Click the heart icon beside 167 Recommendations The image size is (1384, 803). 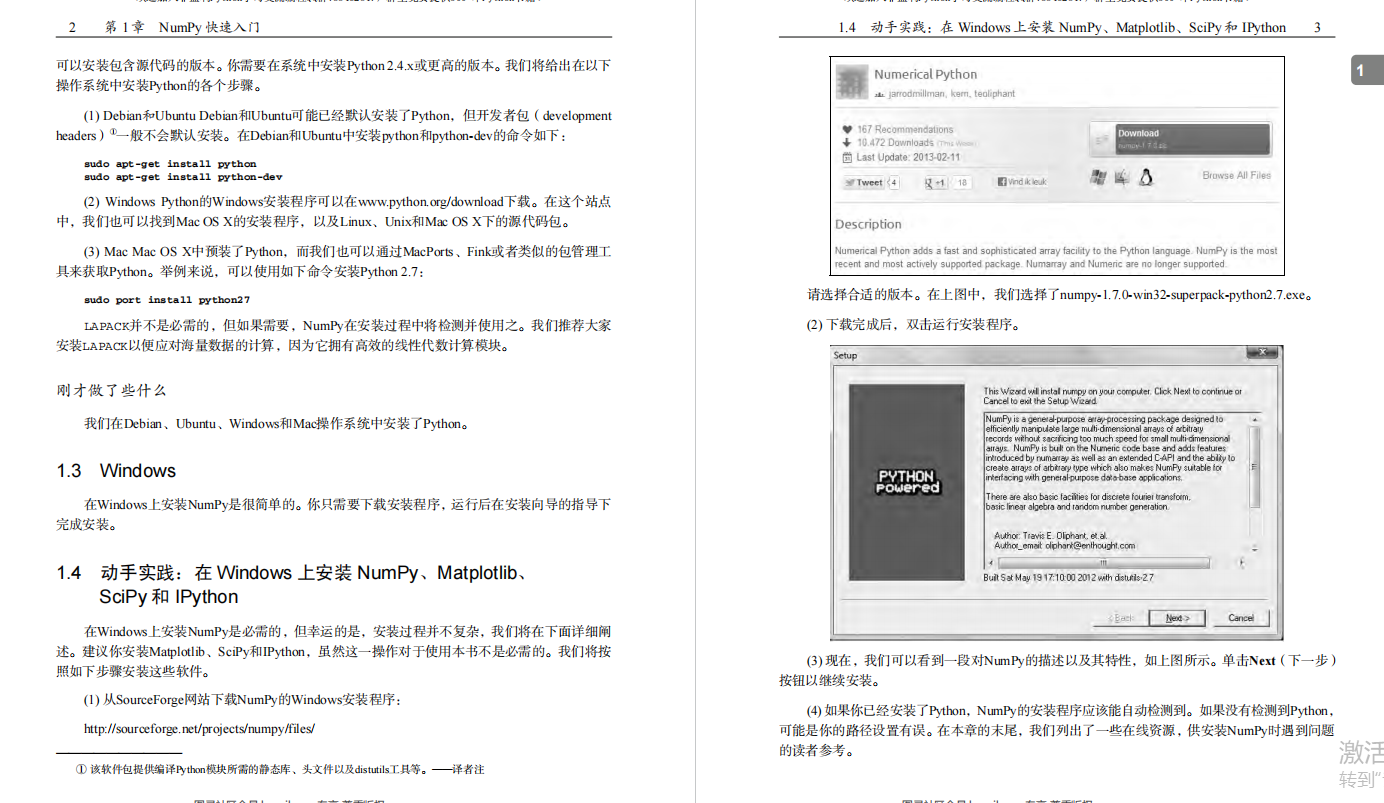[x=847, y=129]
